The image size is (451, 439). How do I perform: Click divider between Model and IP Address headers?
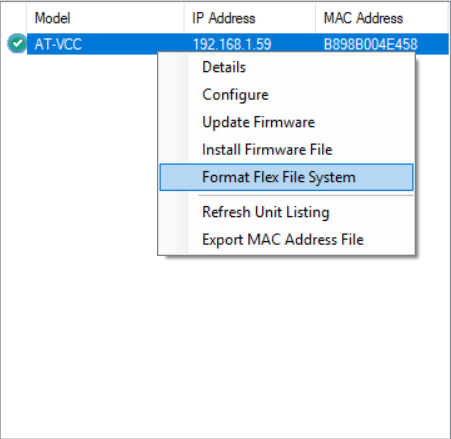point(184,18)
